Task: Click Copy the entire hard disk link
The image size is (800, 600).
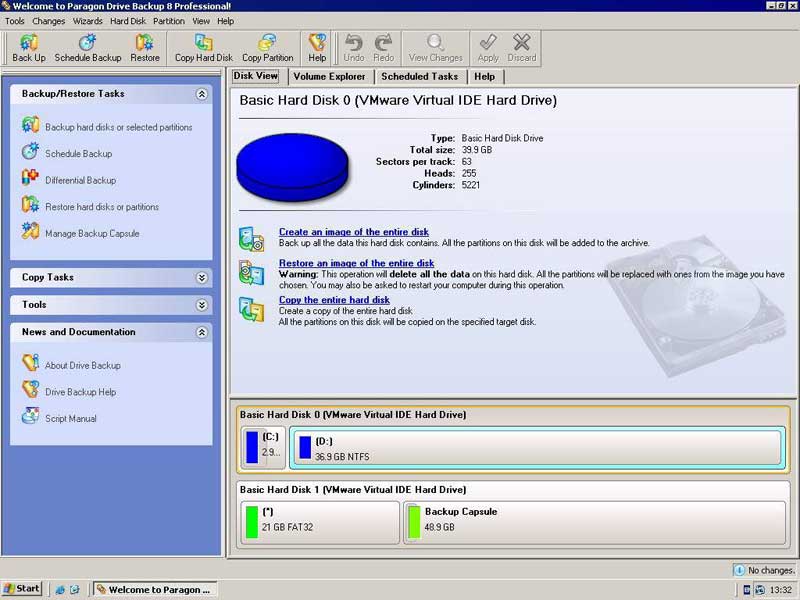Action: [334, 300]
